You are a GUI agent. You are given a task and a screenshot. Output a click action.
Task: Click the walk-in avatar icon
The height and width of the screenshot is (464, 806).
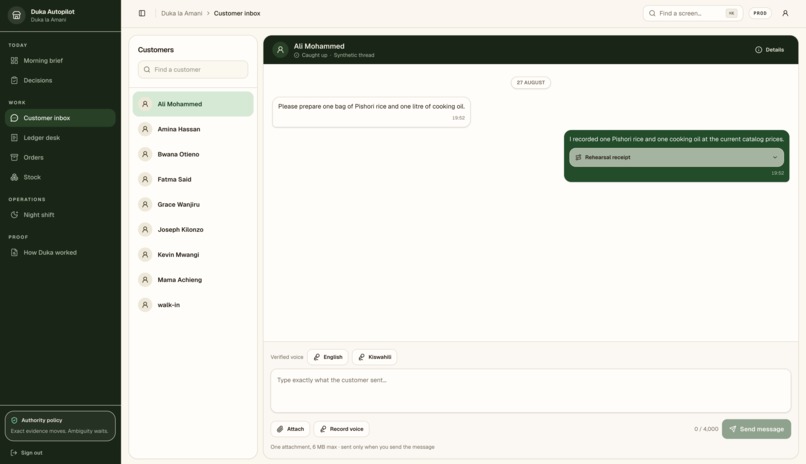coord(145,305)
